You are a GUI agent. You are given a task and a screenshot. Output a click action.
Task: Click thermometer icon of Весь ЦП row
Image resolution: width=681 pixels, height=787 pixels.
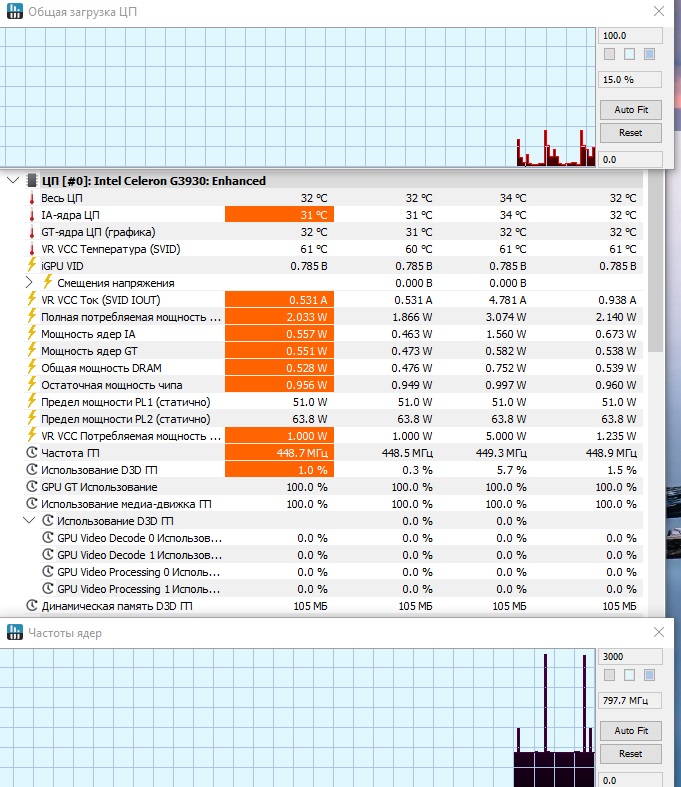(x=32, y=198)
